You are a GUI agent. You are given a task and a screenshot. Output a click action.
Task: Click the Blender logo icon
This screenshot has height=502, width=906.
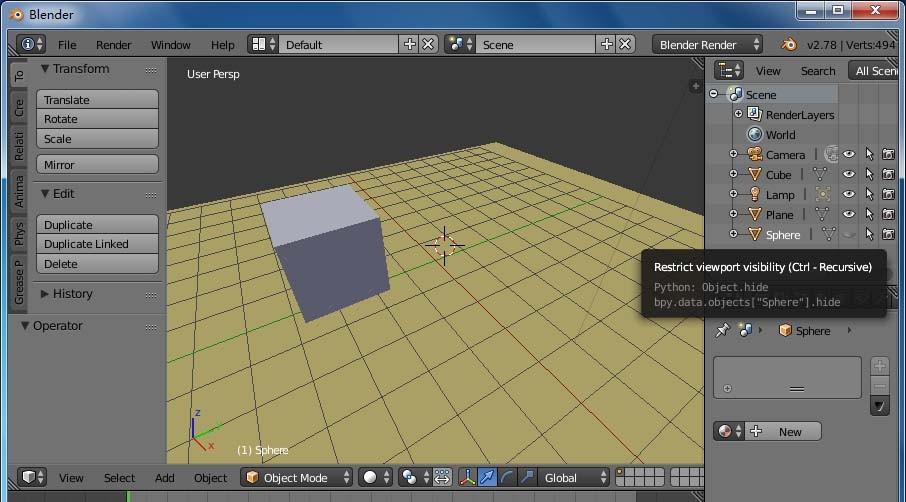(x=789, y=44)
